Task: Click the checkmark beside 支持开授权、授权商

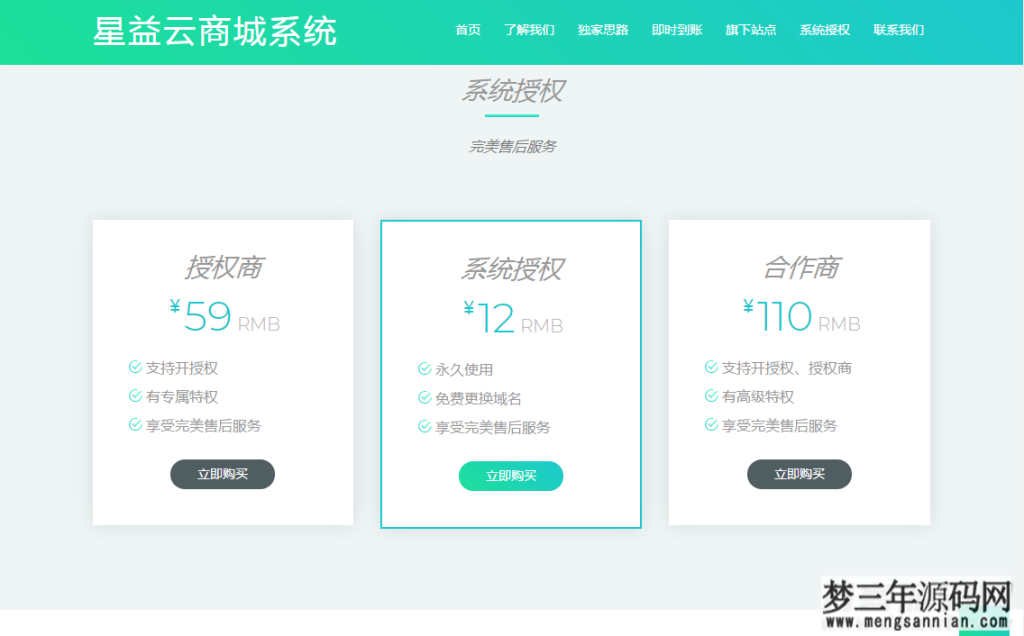Action: (712, 368)
